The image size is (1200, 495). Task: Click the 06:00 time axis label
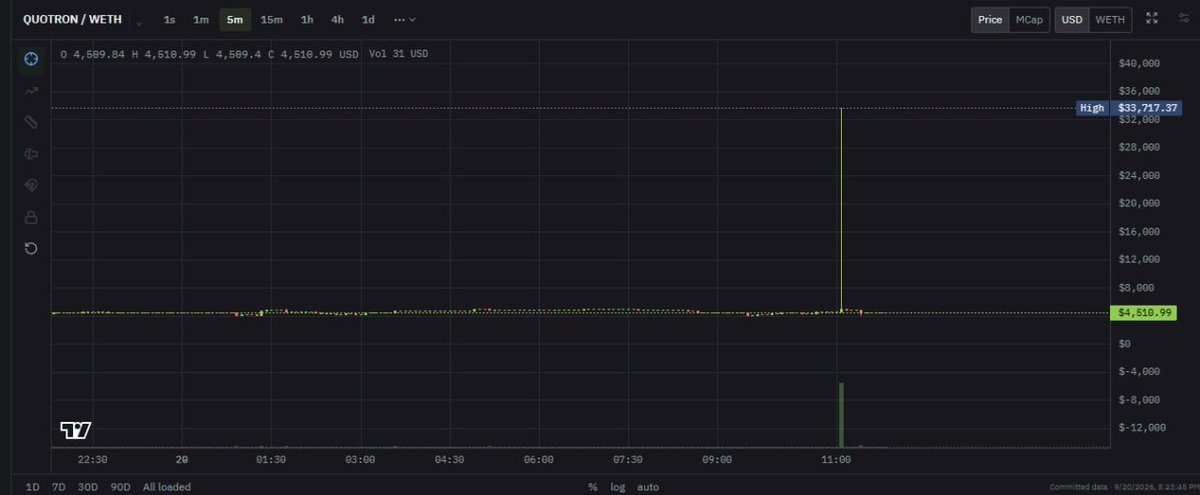tap(538, 460)
